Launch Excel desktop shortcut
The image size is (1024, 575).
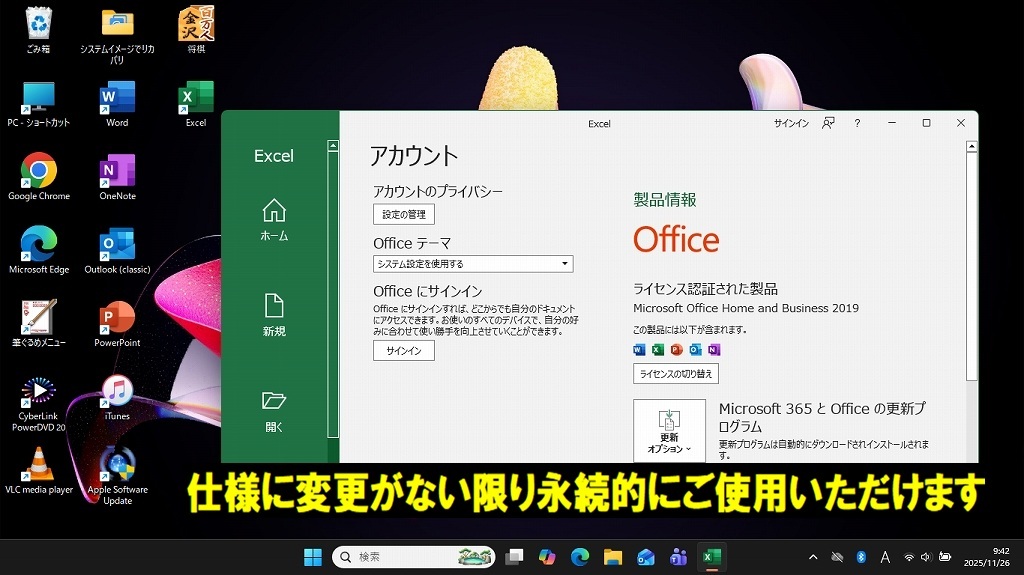pyautogui.click(x=196, y=103)
